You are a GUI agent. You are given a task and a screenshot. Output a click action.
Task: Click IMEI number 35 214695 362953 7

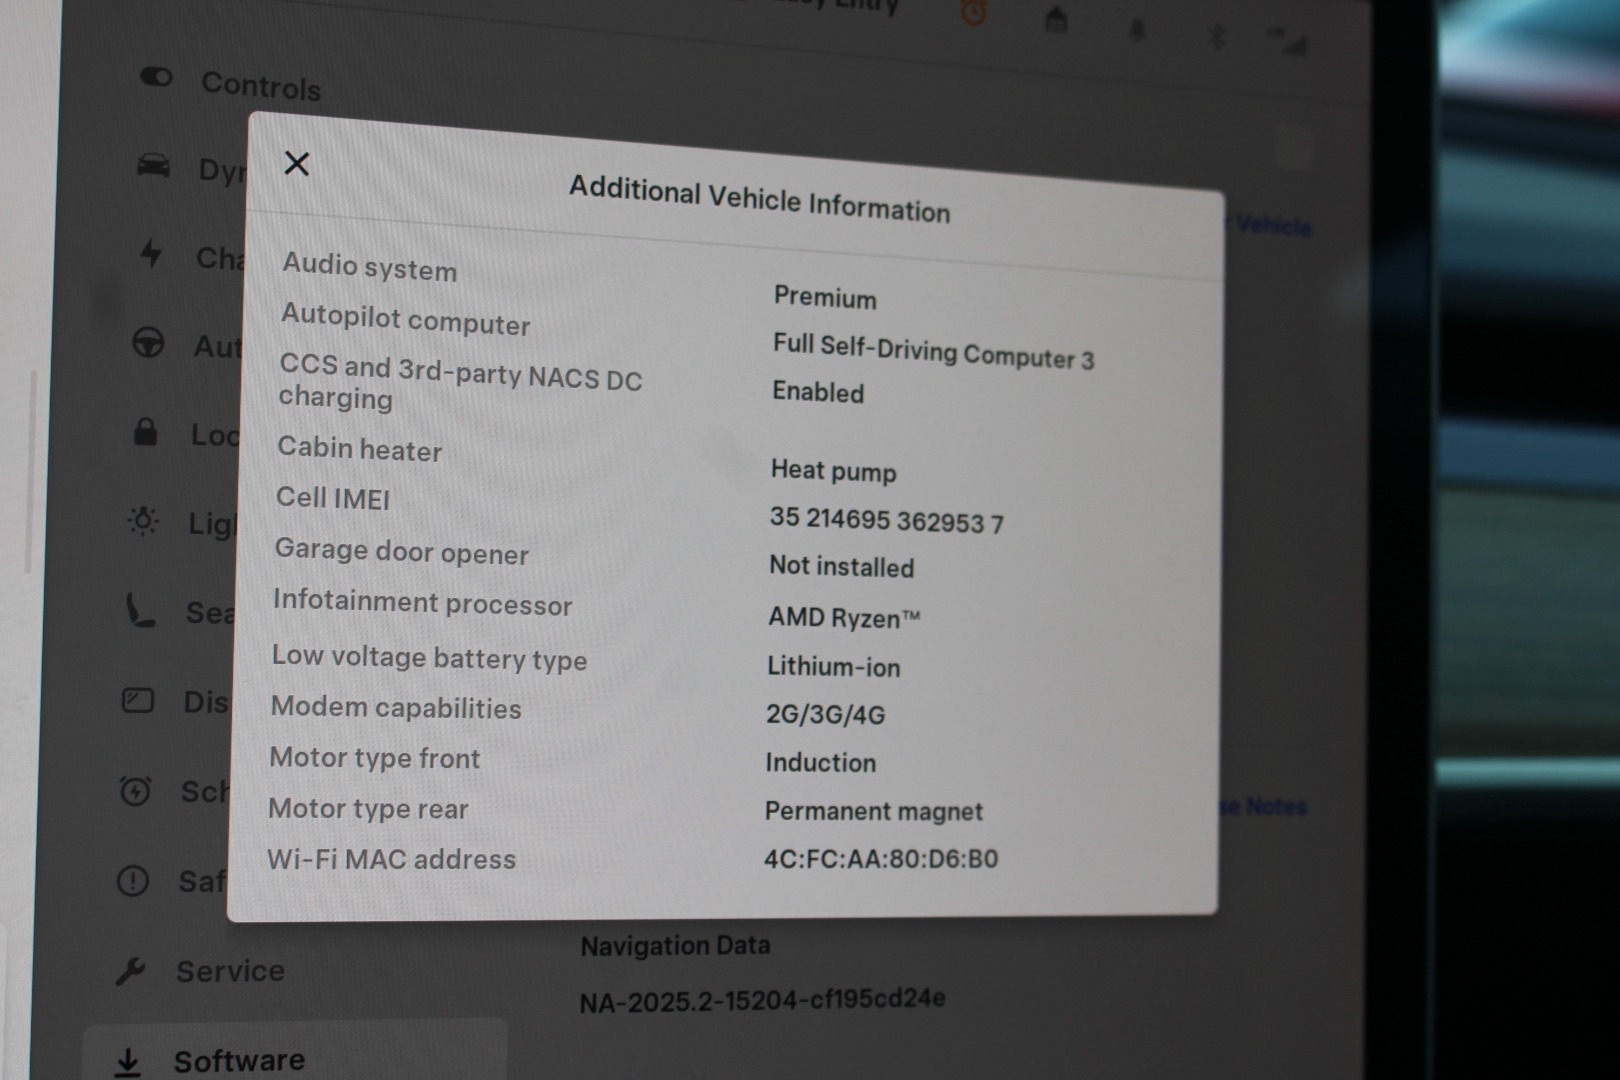(886, 520)
